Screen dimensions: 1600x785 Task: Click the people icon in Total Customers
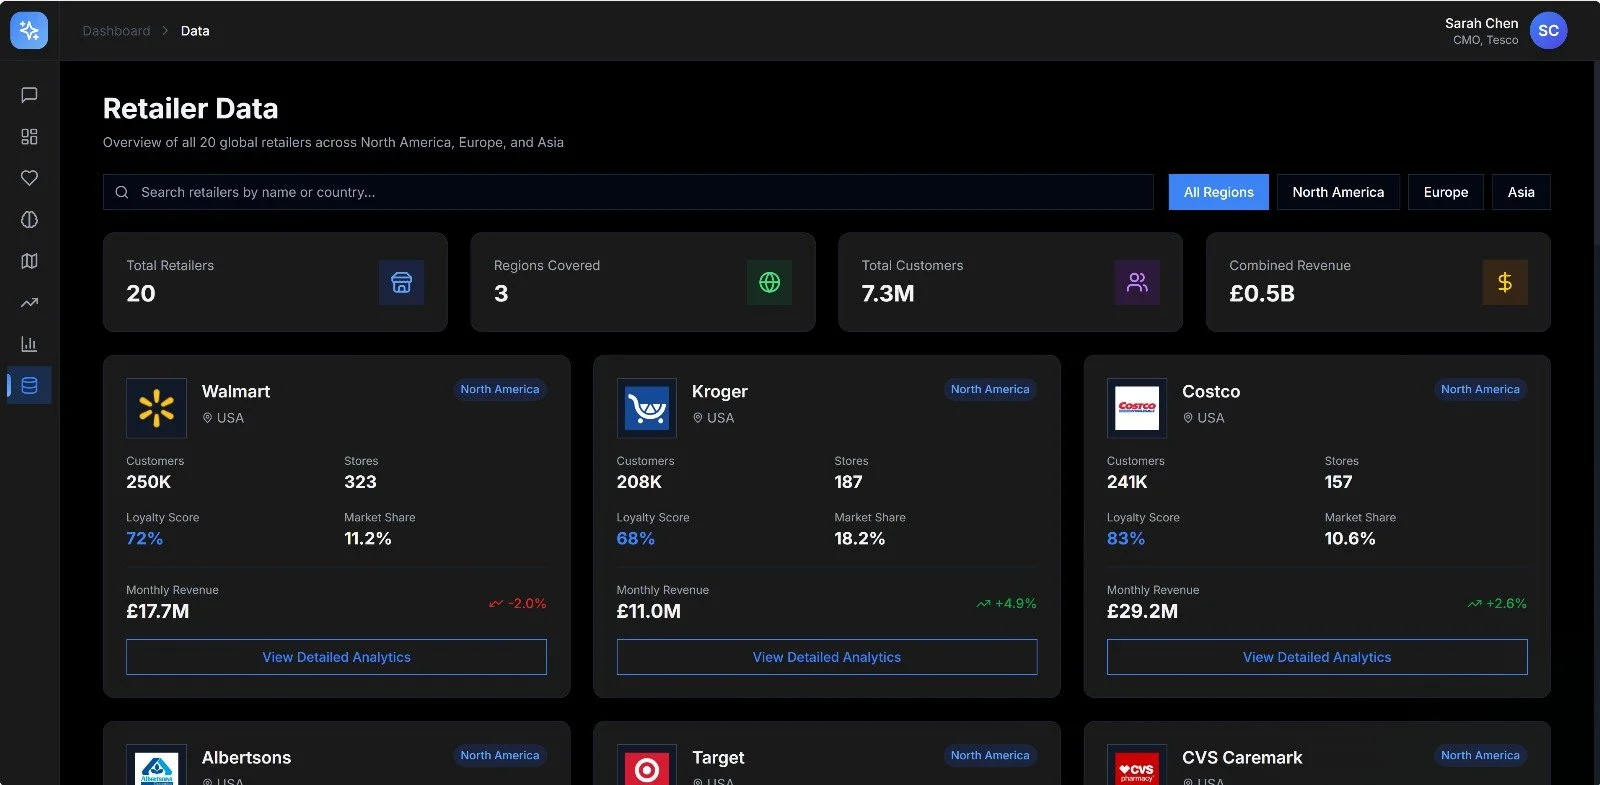1137,282
